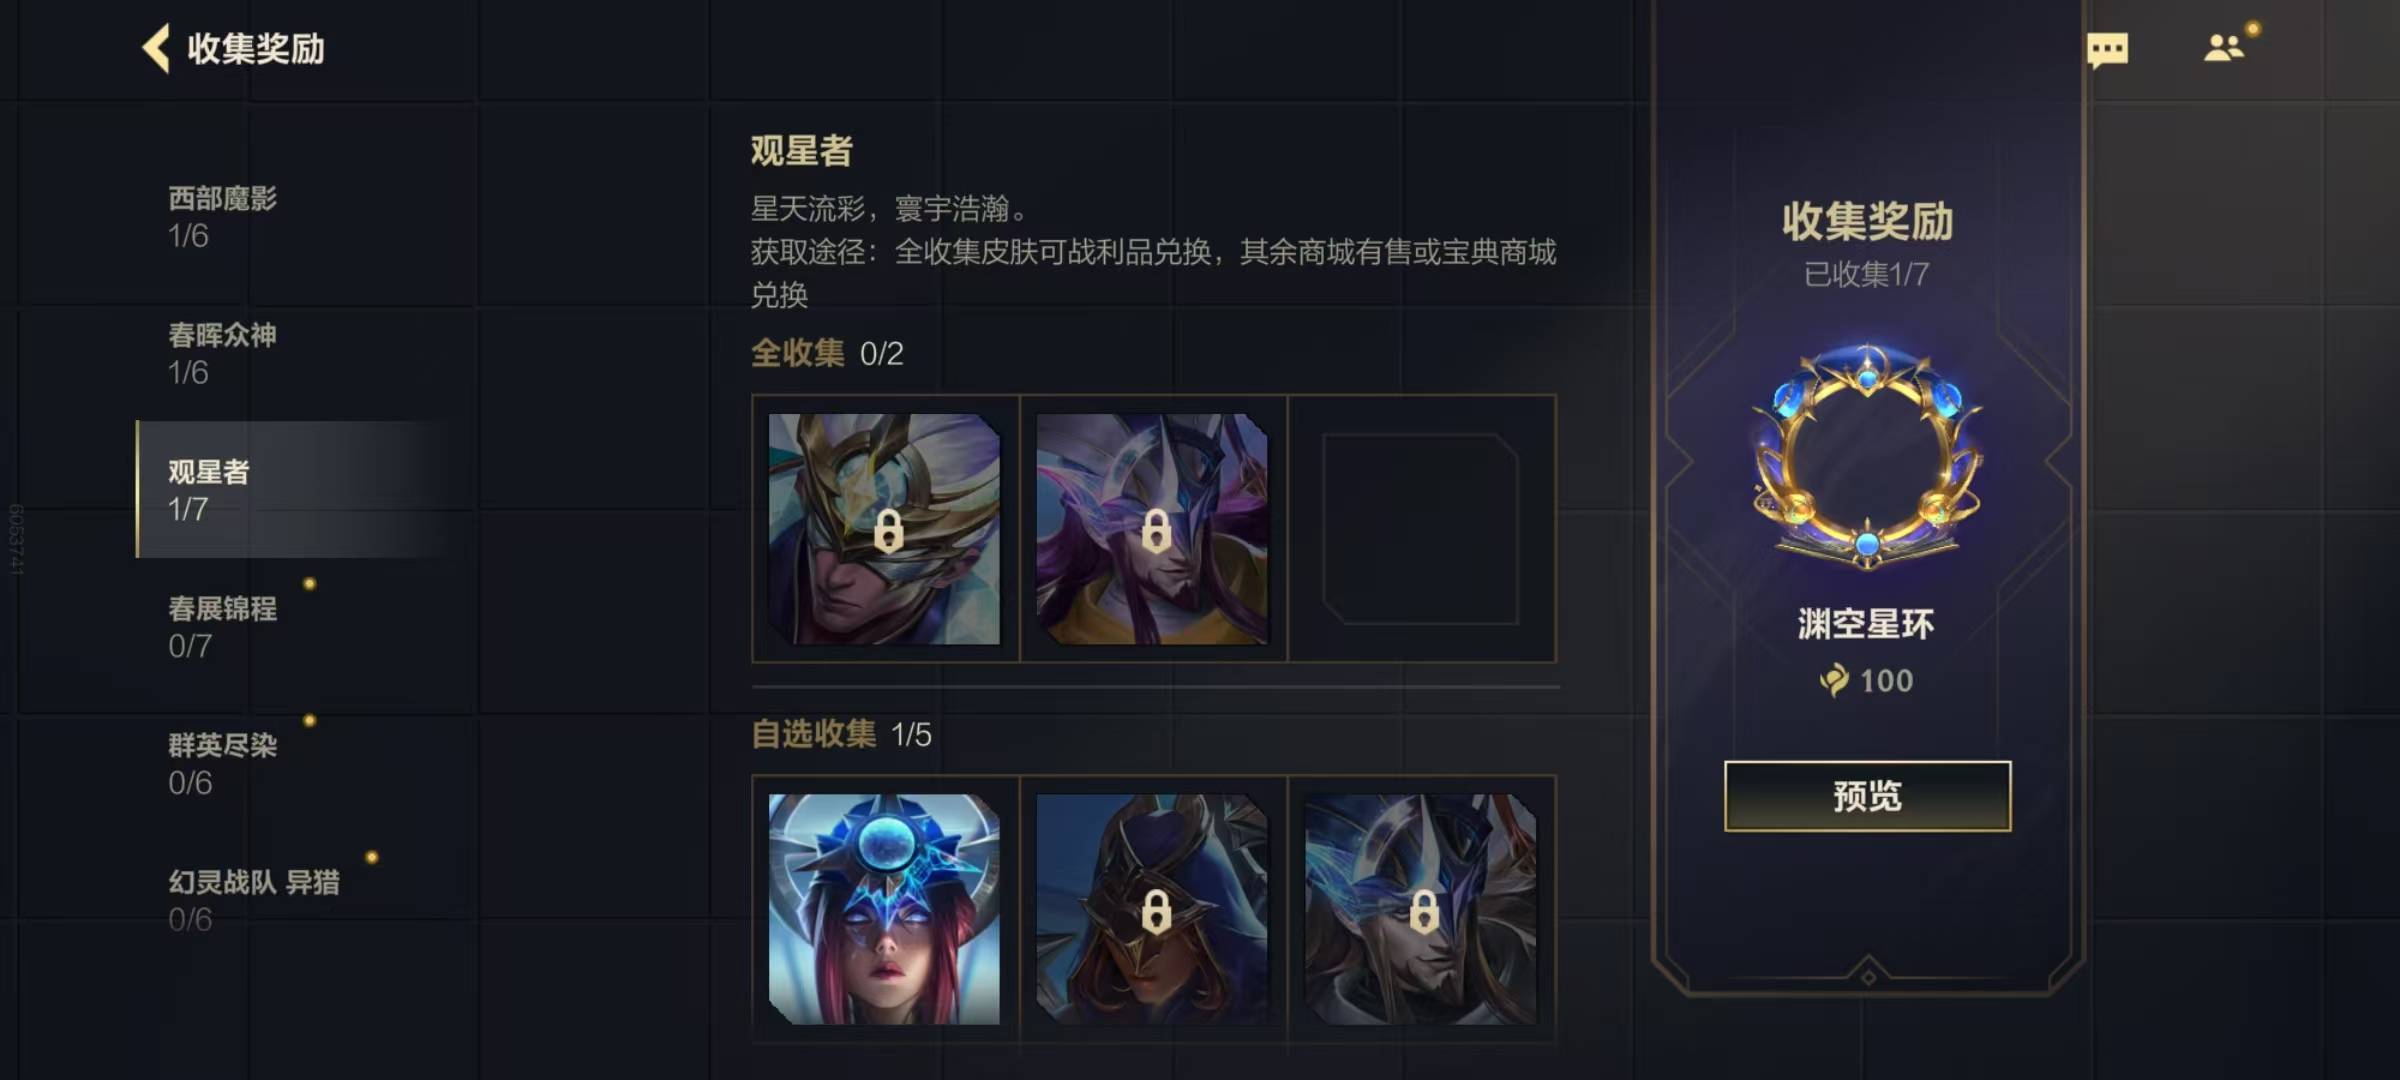Tap the lock on the purple-haired skin

coord(1156,531)
